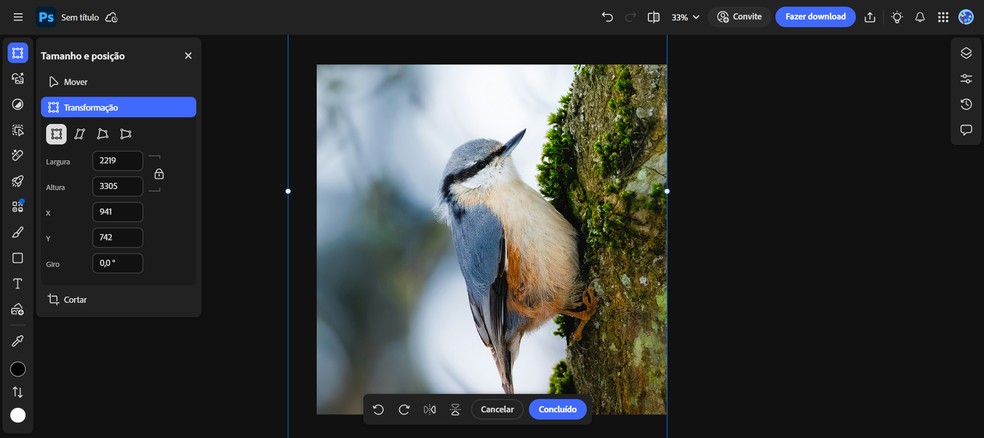Rotate image clockwise in bottom bar
The image size is (984, 438).
(404, 409)
